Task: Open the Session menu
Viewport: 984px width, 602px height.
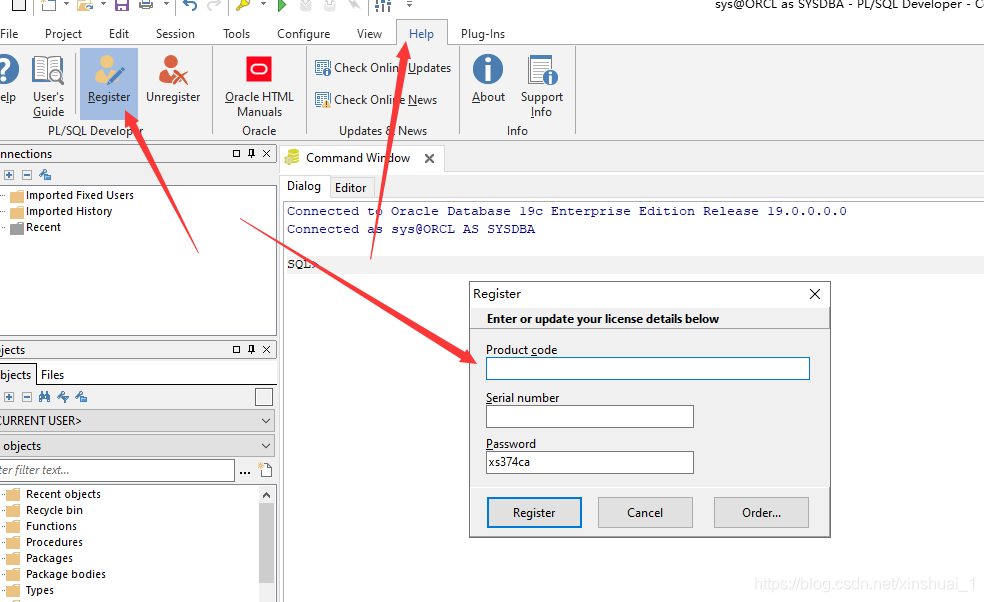Action: [x=175, y=34]
